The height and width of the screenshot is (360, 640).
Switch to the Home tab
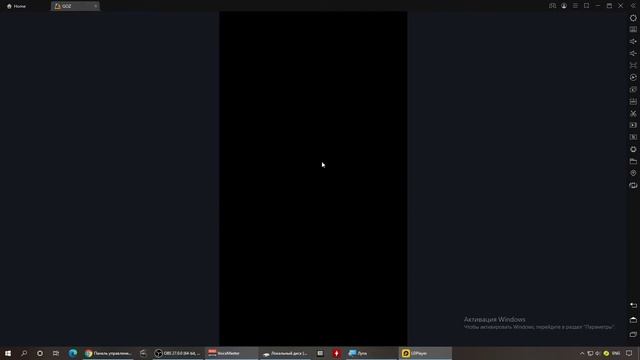(x=16, y=6)
